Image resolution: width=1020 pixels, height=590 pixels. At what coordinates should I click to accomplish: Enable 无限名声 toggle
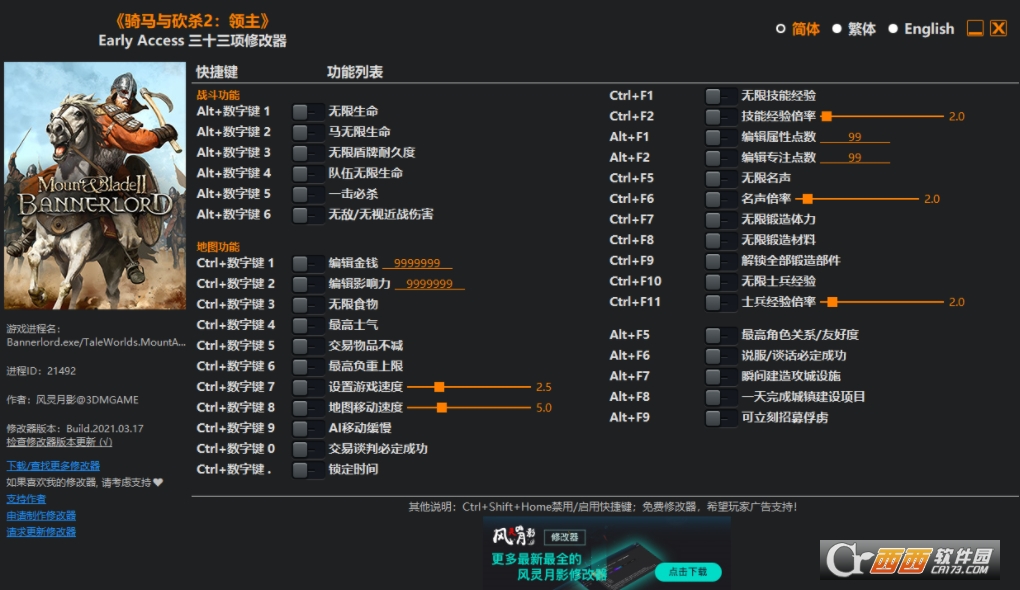[721, 179]
